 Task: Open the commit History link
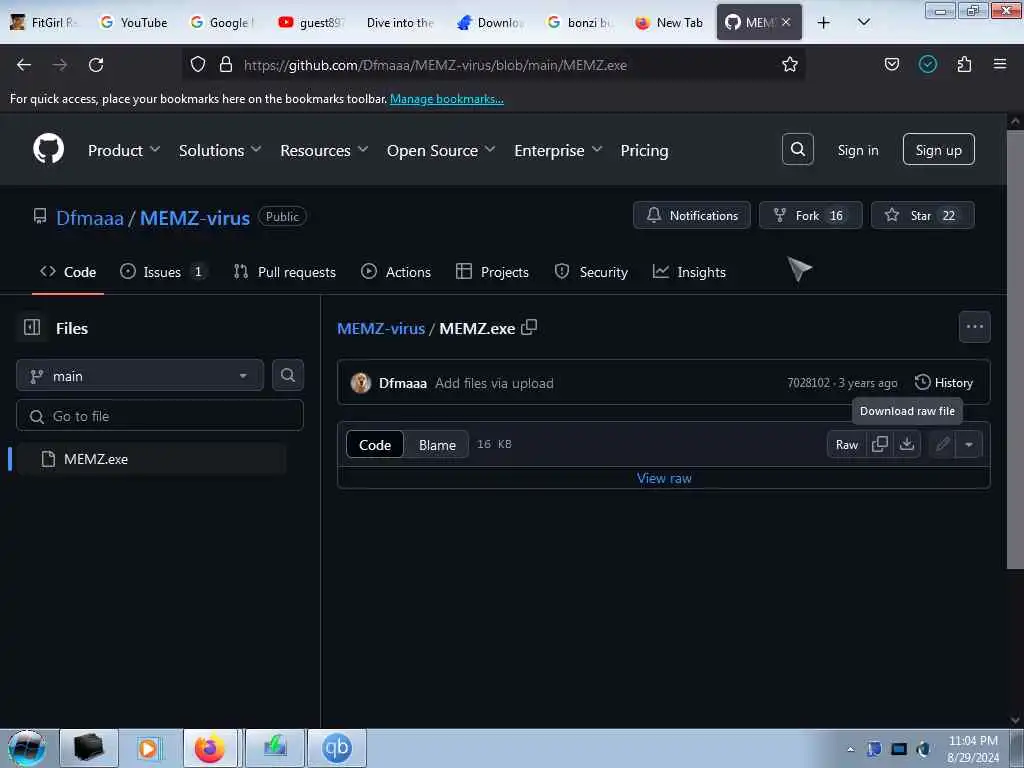pos(944,383)
